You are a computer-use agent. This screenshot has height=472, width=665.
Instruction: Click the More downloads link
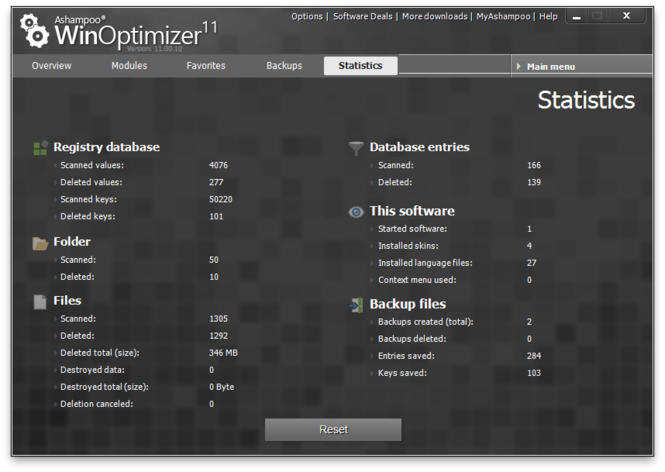coord(435,17)
